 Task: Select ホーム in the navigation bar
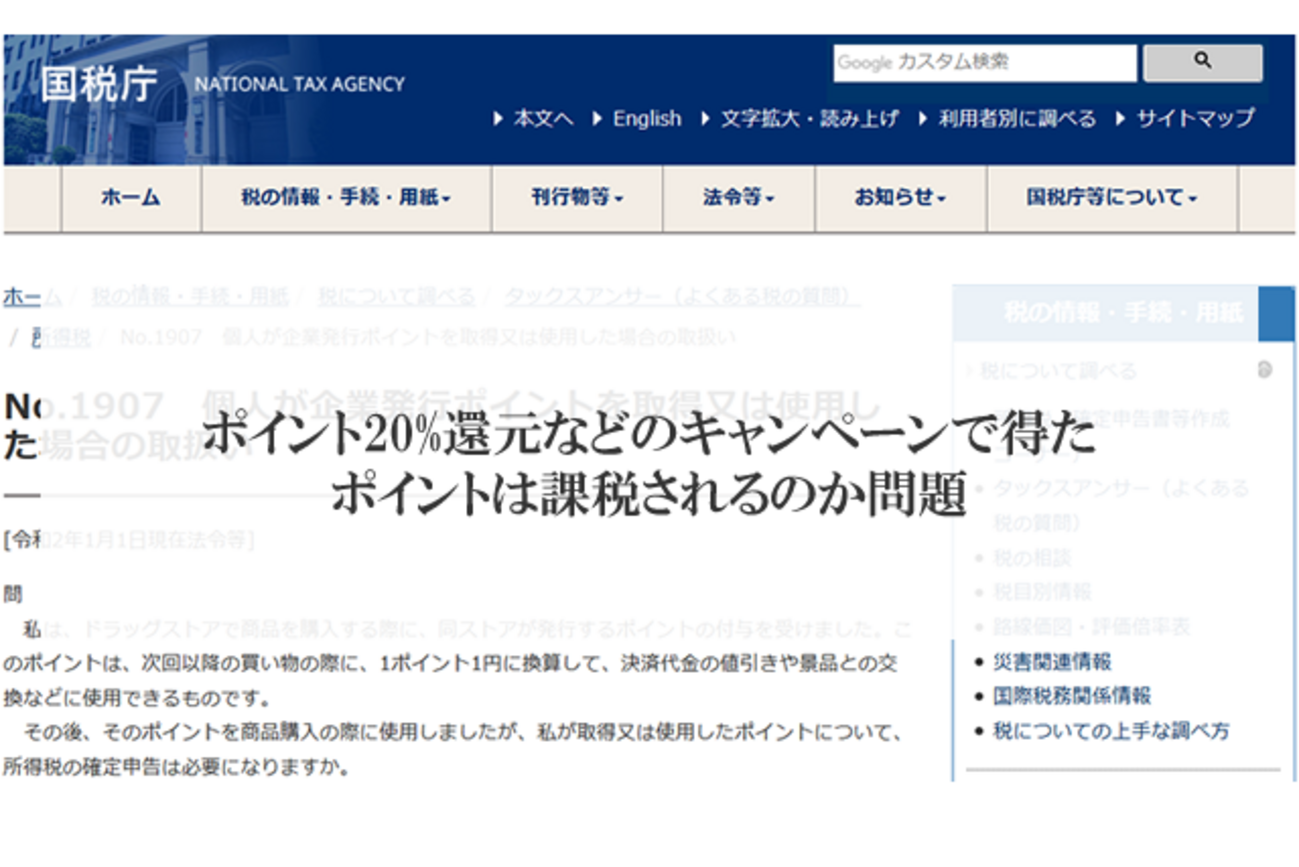pyautogui.click(x=131, y=198)
